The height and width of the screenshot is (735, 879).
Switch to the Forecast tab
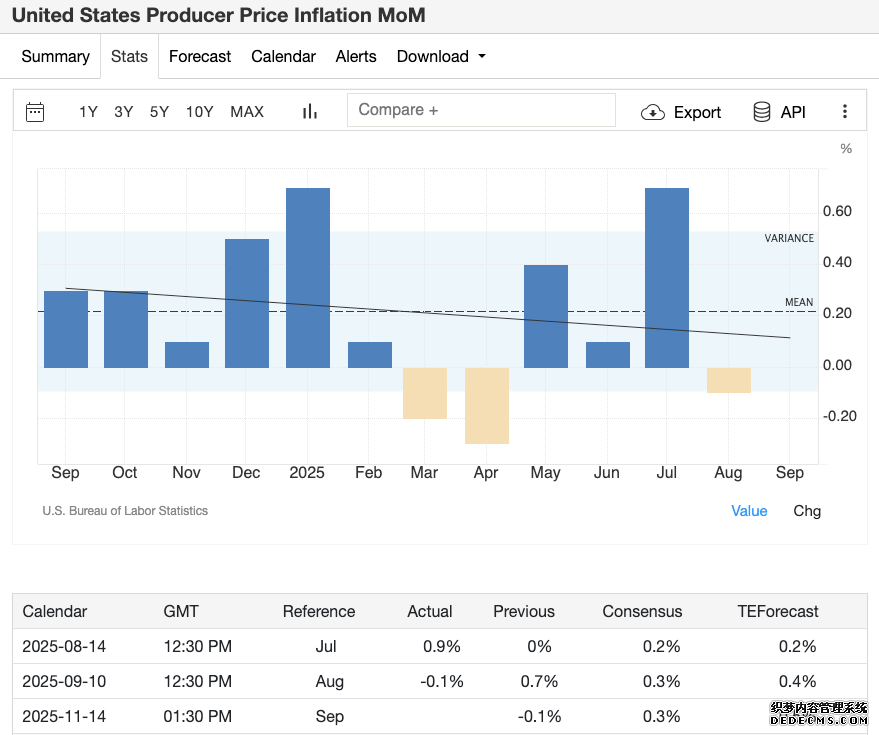click(x=200, y=56)
